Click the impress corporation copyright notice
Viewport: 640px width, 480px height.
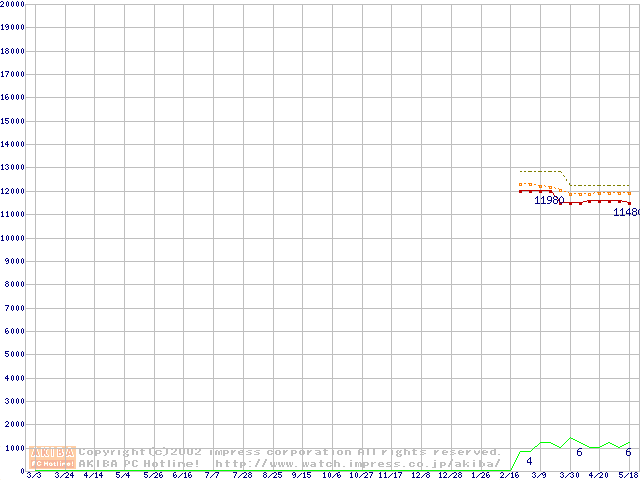click(290, 452)
